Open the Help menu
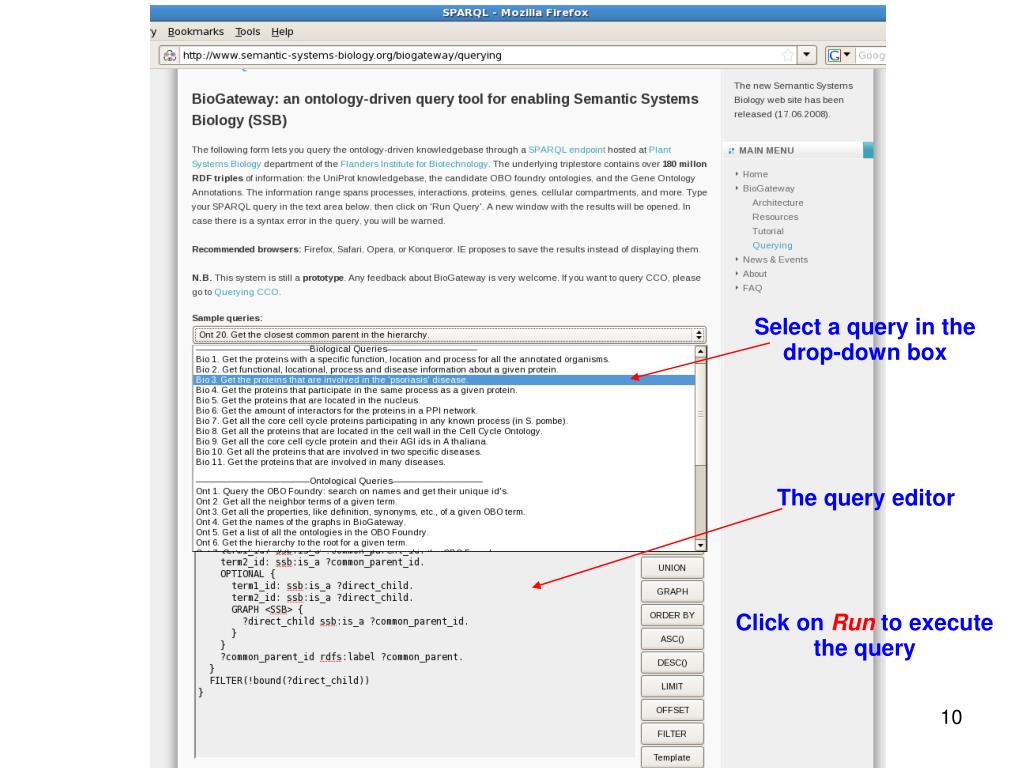 [x=282, y=31]
